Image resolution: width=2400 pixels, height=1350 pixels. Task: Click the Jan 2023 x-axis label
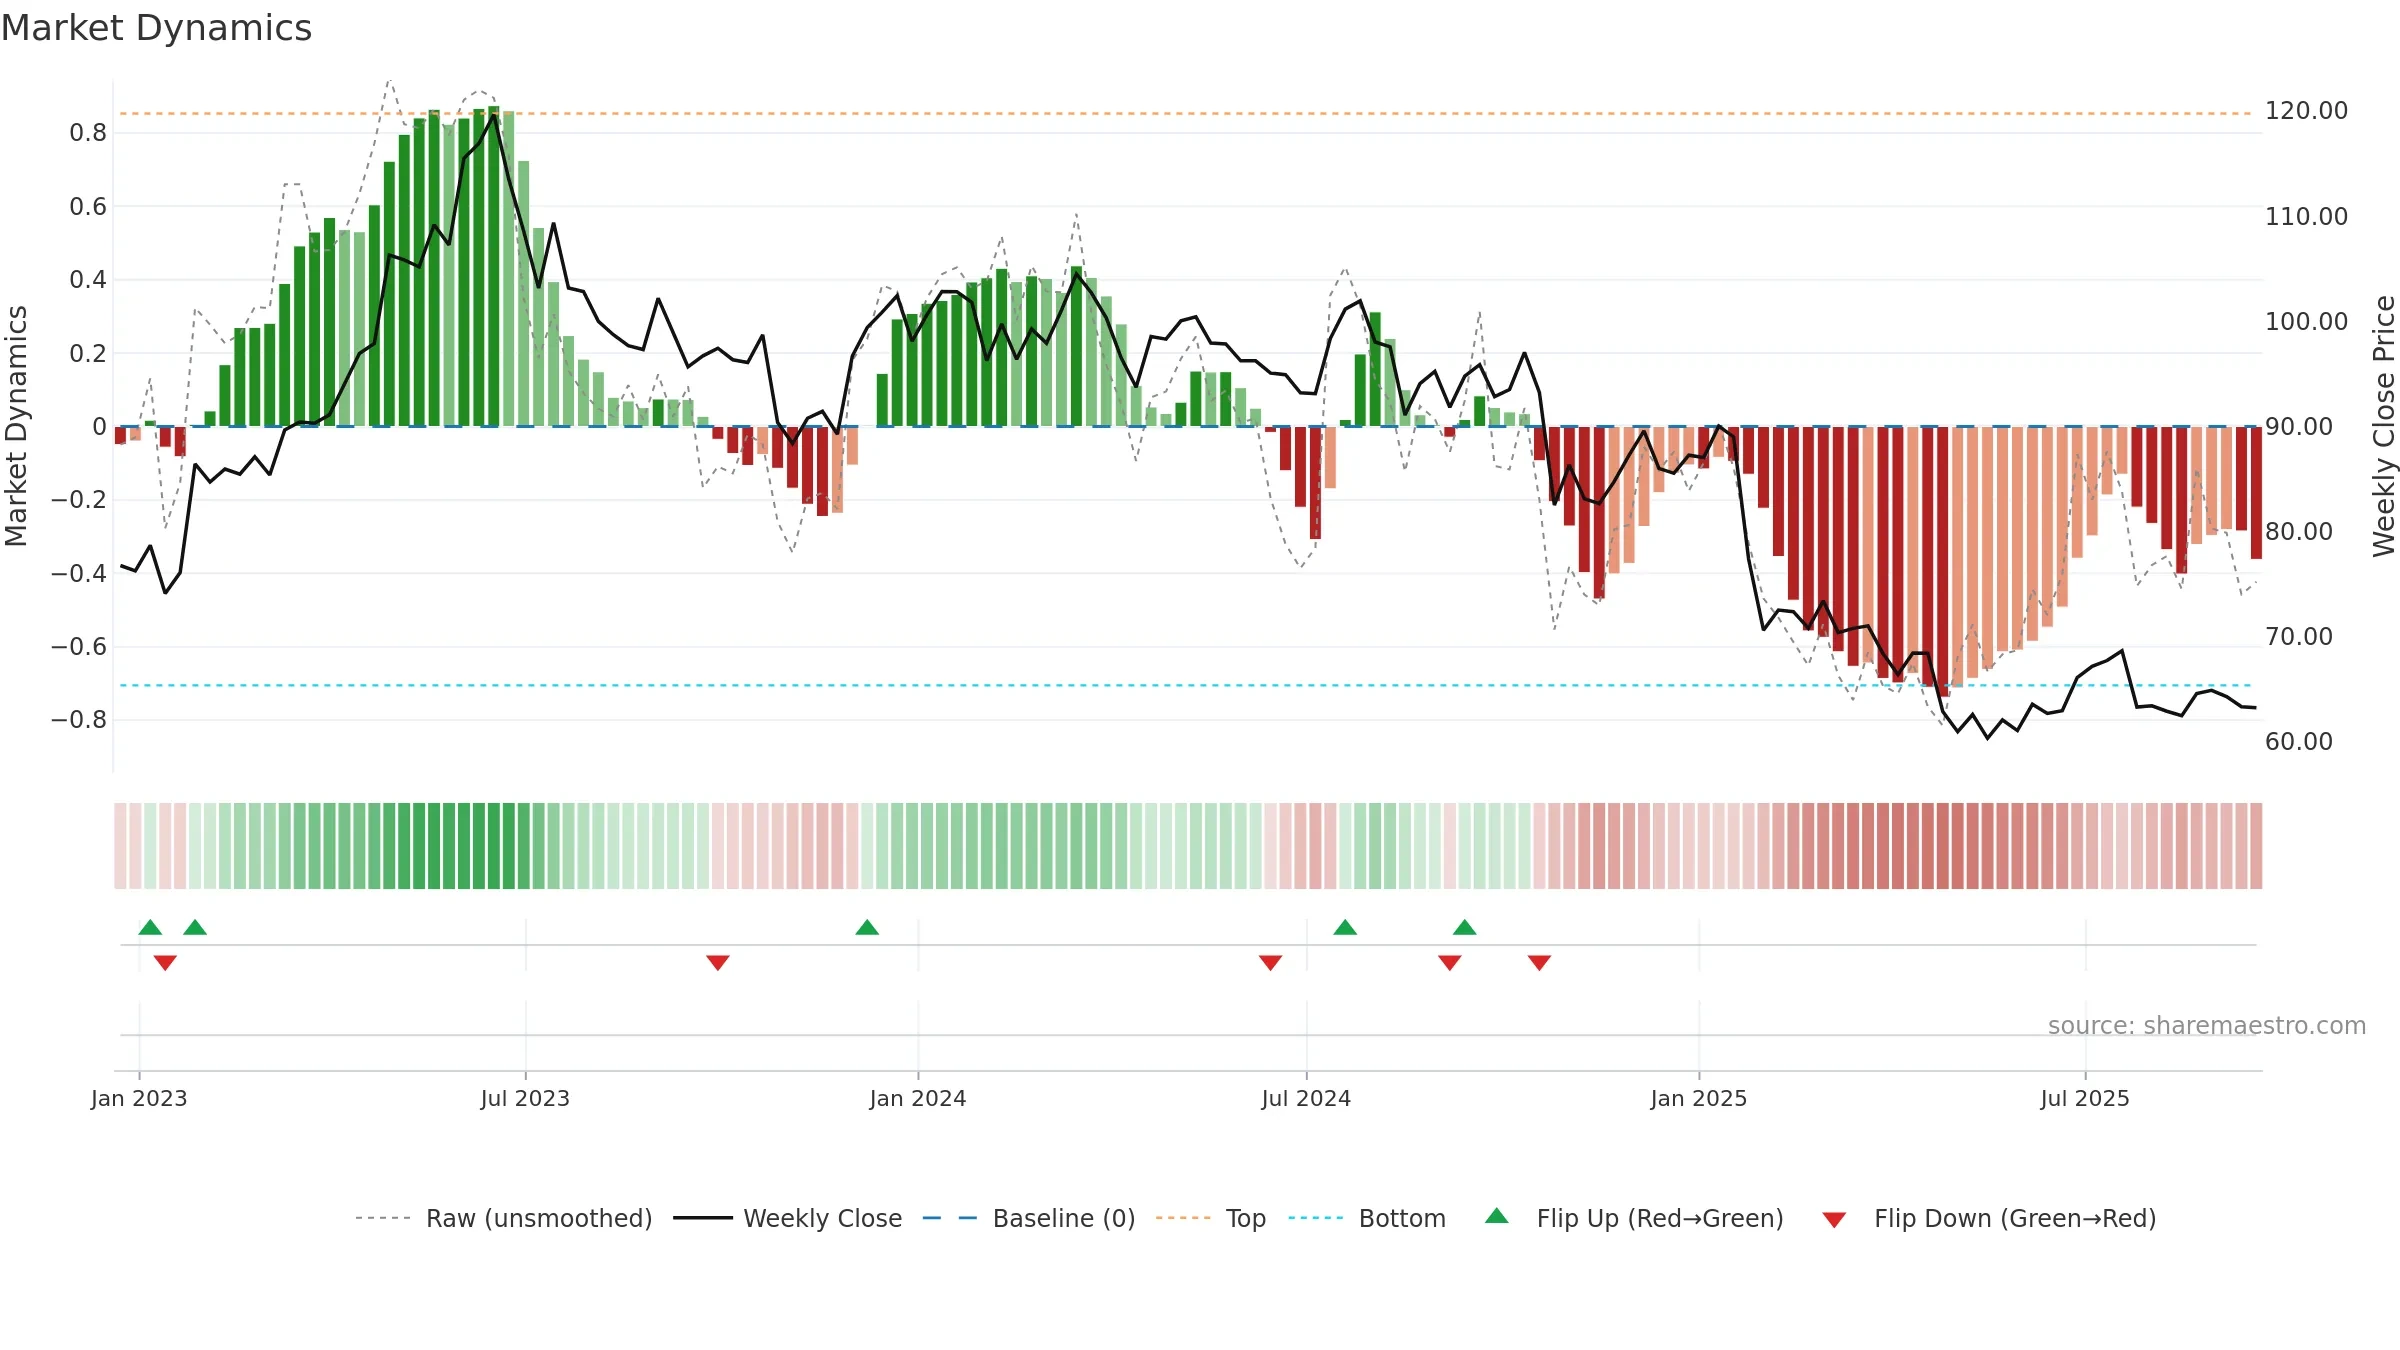pyautogui.click(x=139, y=1098)
